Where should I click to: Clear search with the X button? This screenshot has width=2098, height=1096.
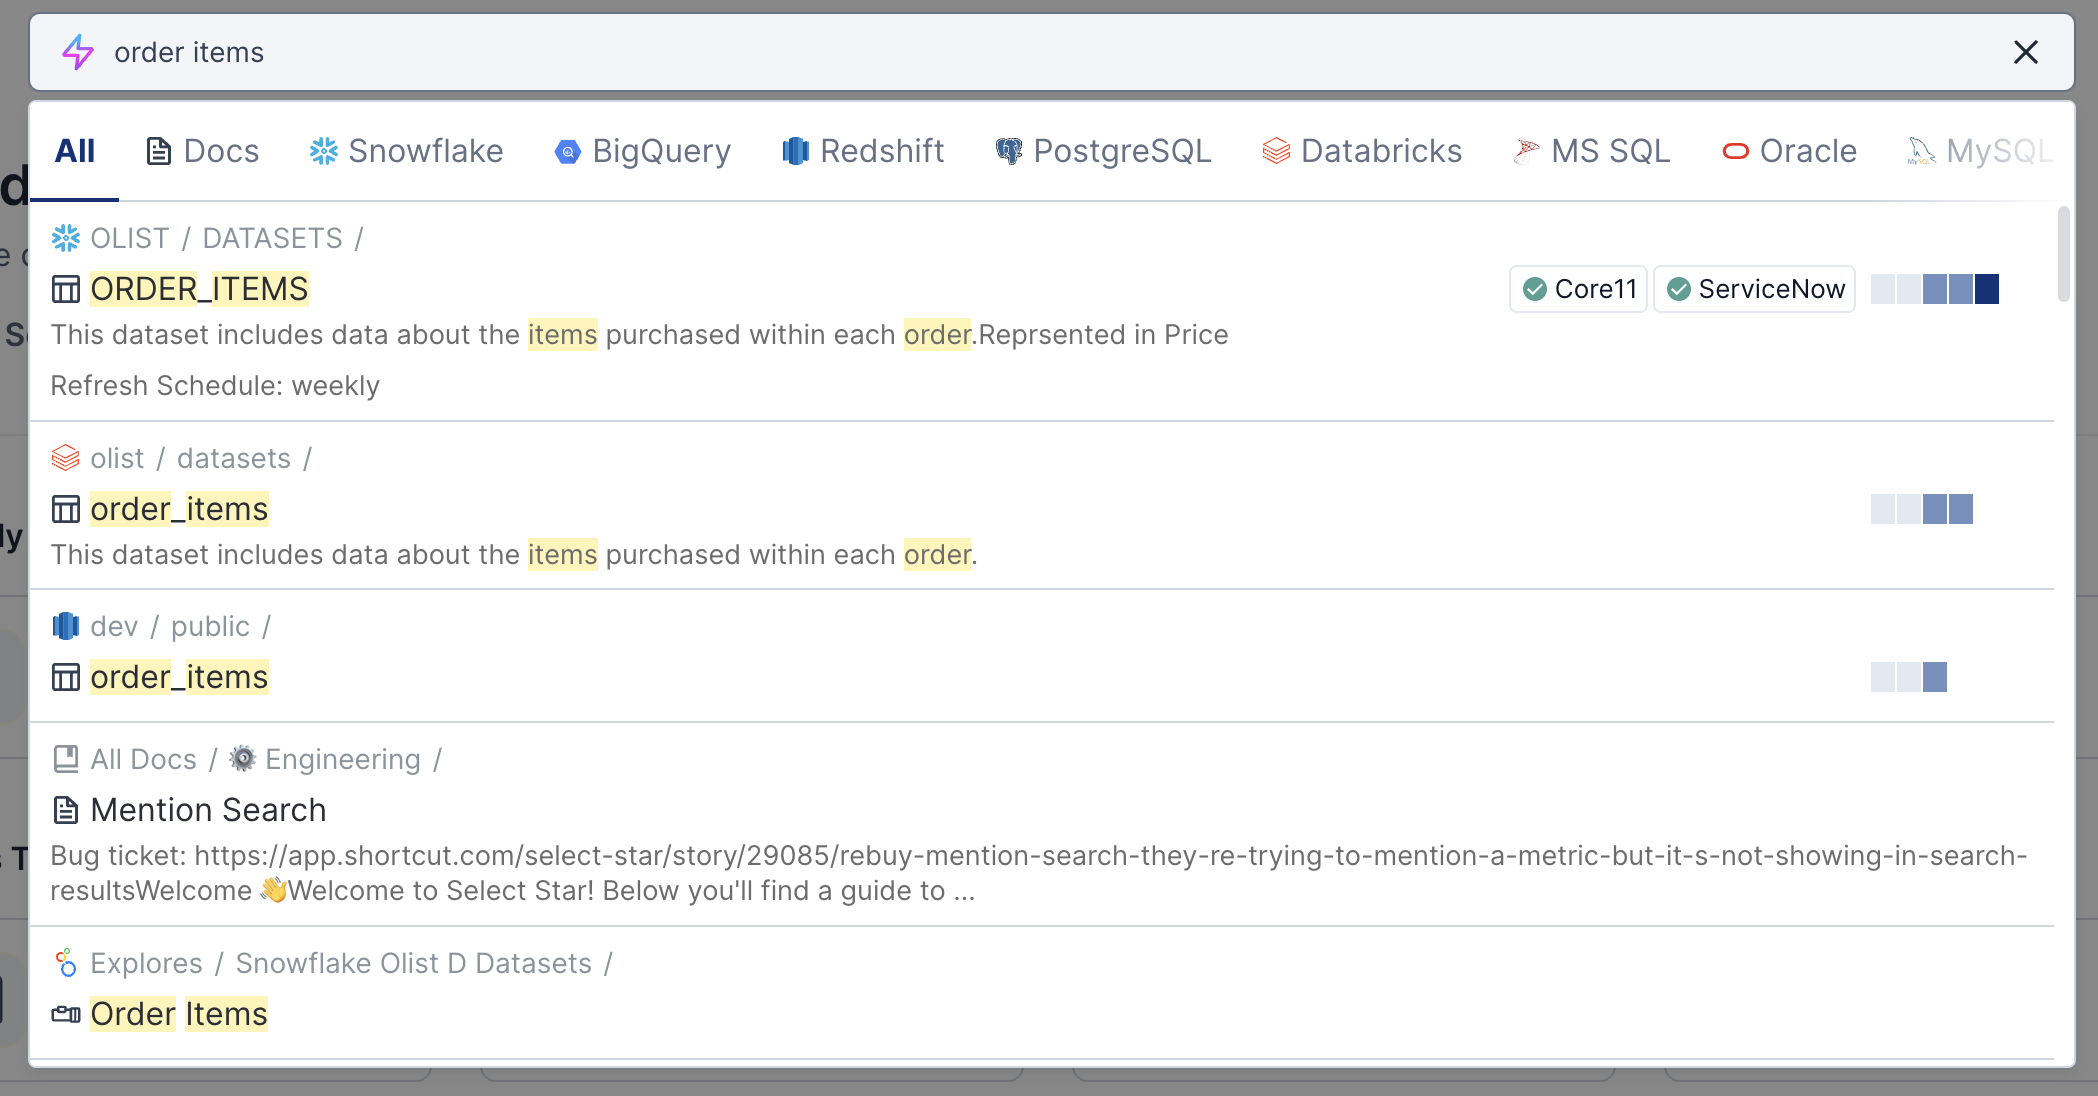click(2025, 52)
